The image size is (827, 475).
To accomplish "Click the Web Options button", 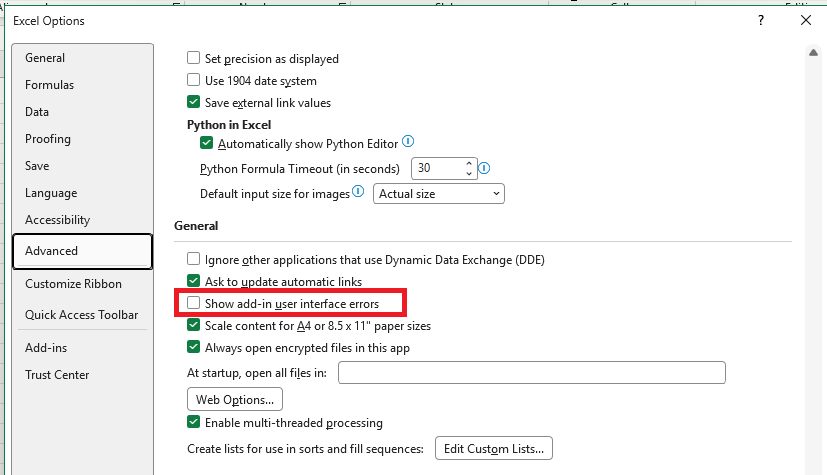I will coord(235,399).
